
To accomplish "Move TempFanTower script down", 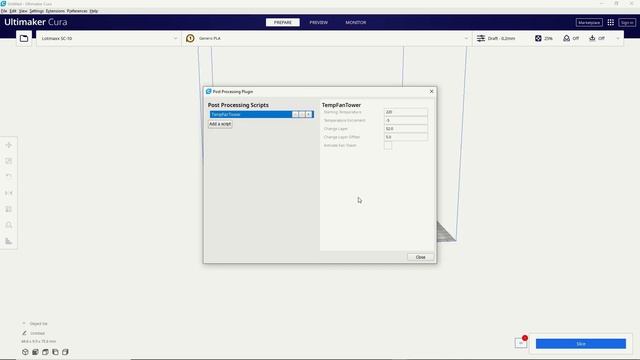I will point(302,115).
